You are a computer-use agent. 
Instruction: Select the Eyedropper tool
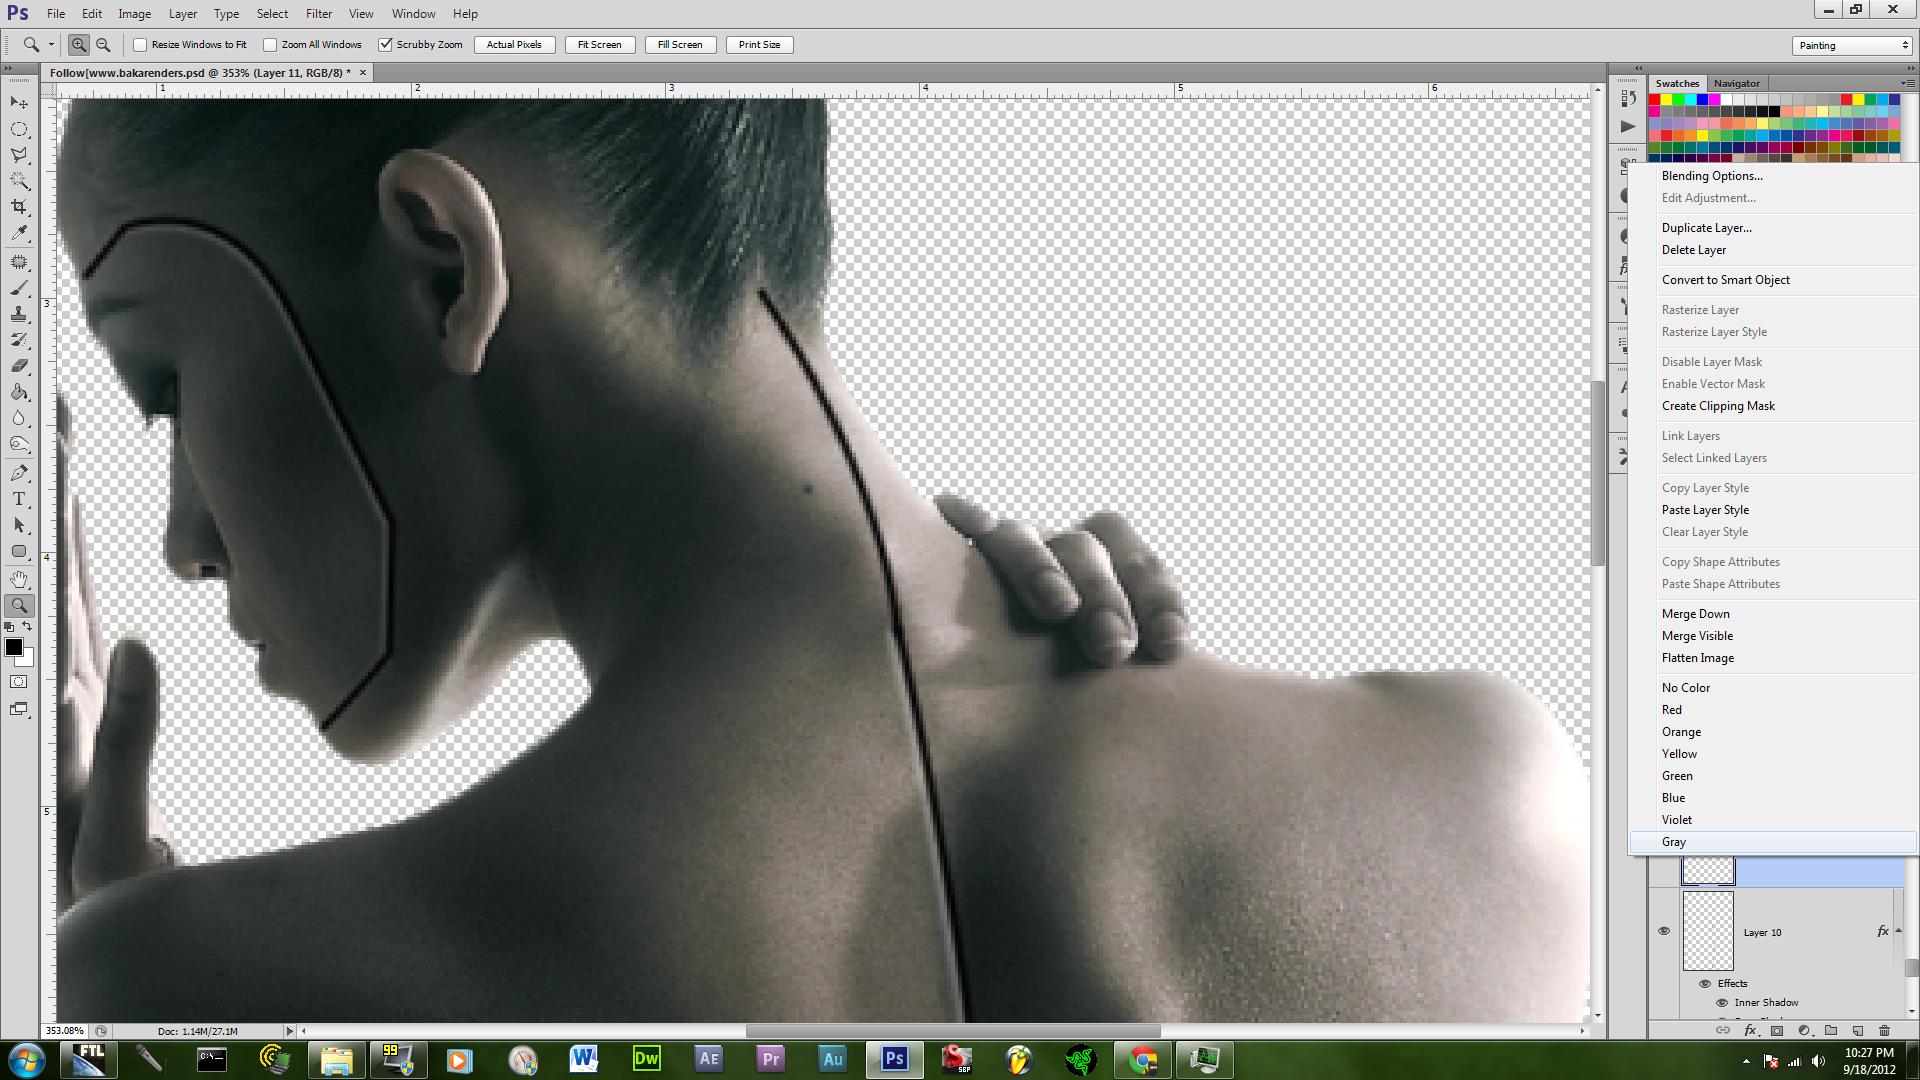coord(19,233)
